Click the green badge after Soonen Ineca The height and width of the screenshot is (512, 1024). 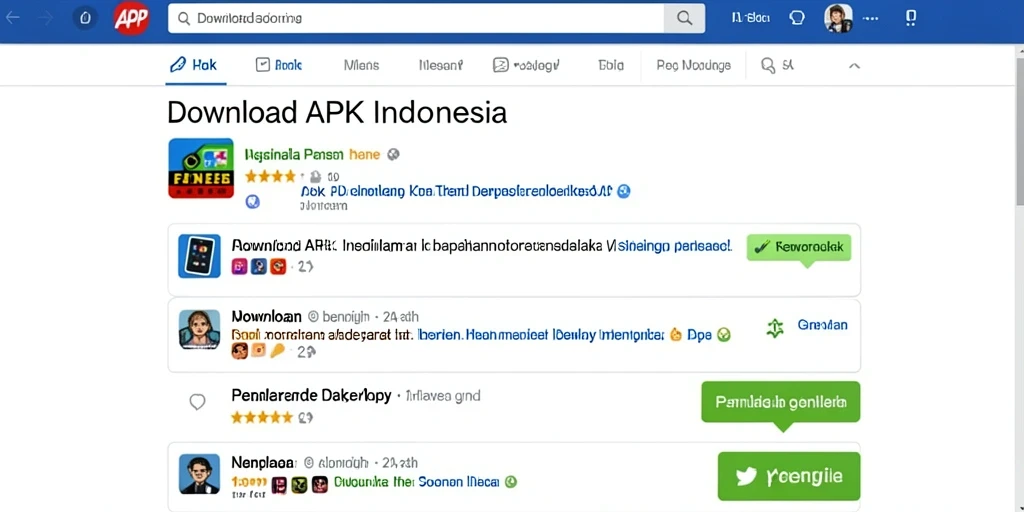pyautogui.click(x=511, y=482)
